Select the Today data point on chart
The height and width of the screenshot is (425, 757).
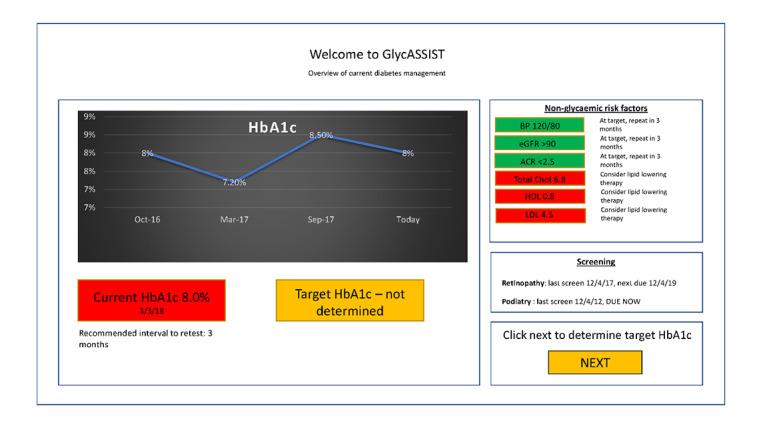pyautogui.click(x=407, y=153)
